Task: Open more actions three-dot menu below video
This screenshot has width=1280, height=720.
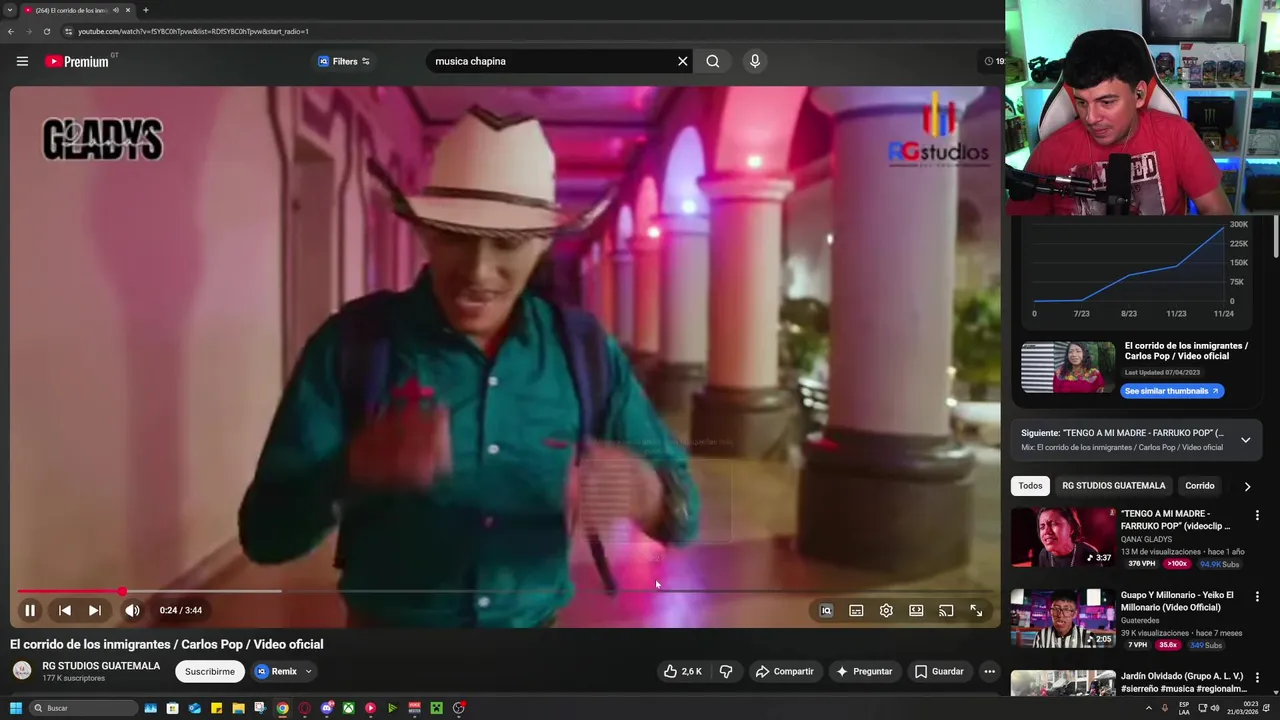Action: [989, 671]
